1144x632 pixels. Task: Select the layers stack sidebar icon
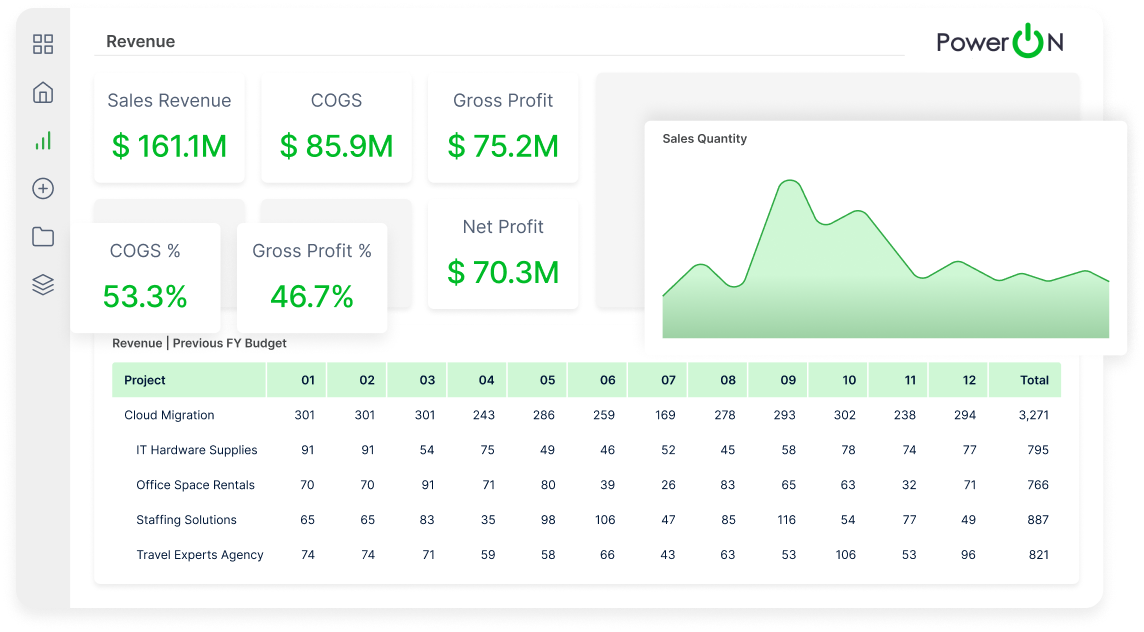(43, 285)
